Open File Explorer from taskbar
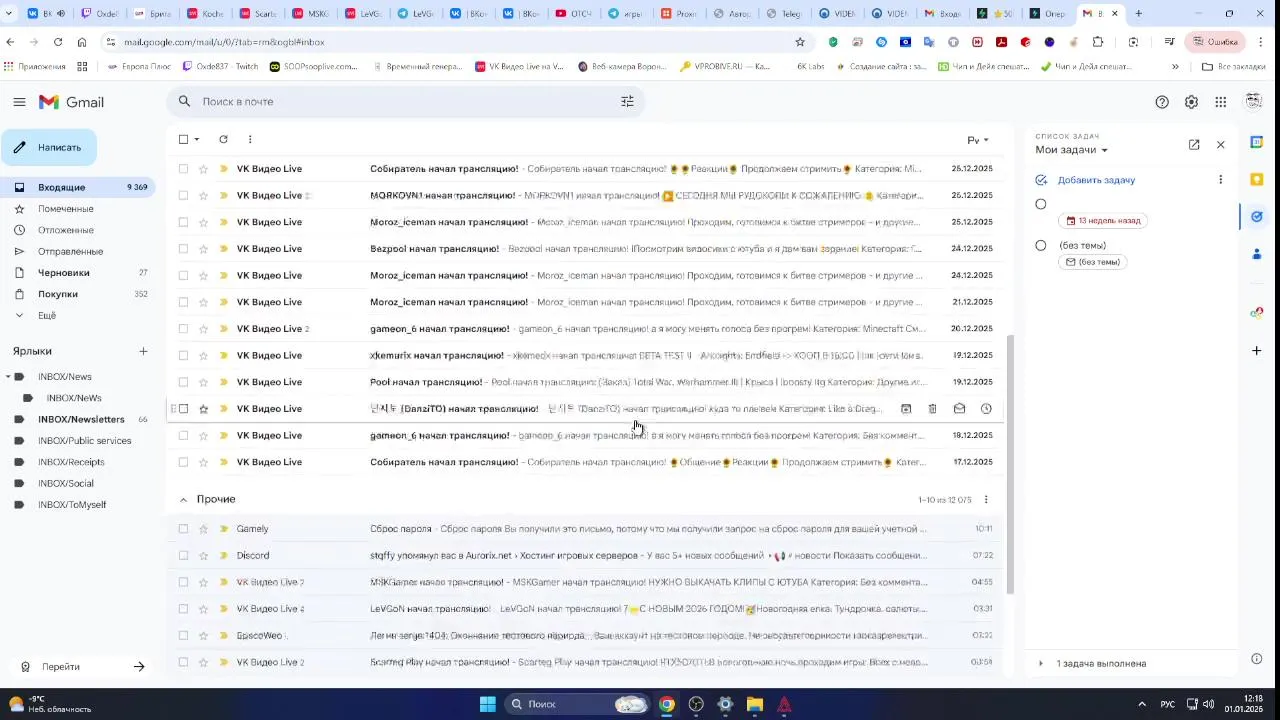 click(755, 704)
